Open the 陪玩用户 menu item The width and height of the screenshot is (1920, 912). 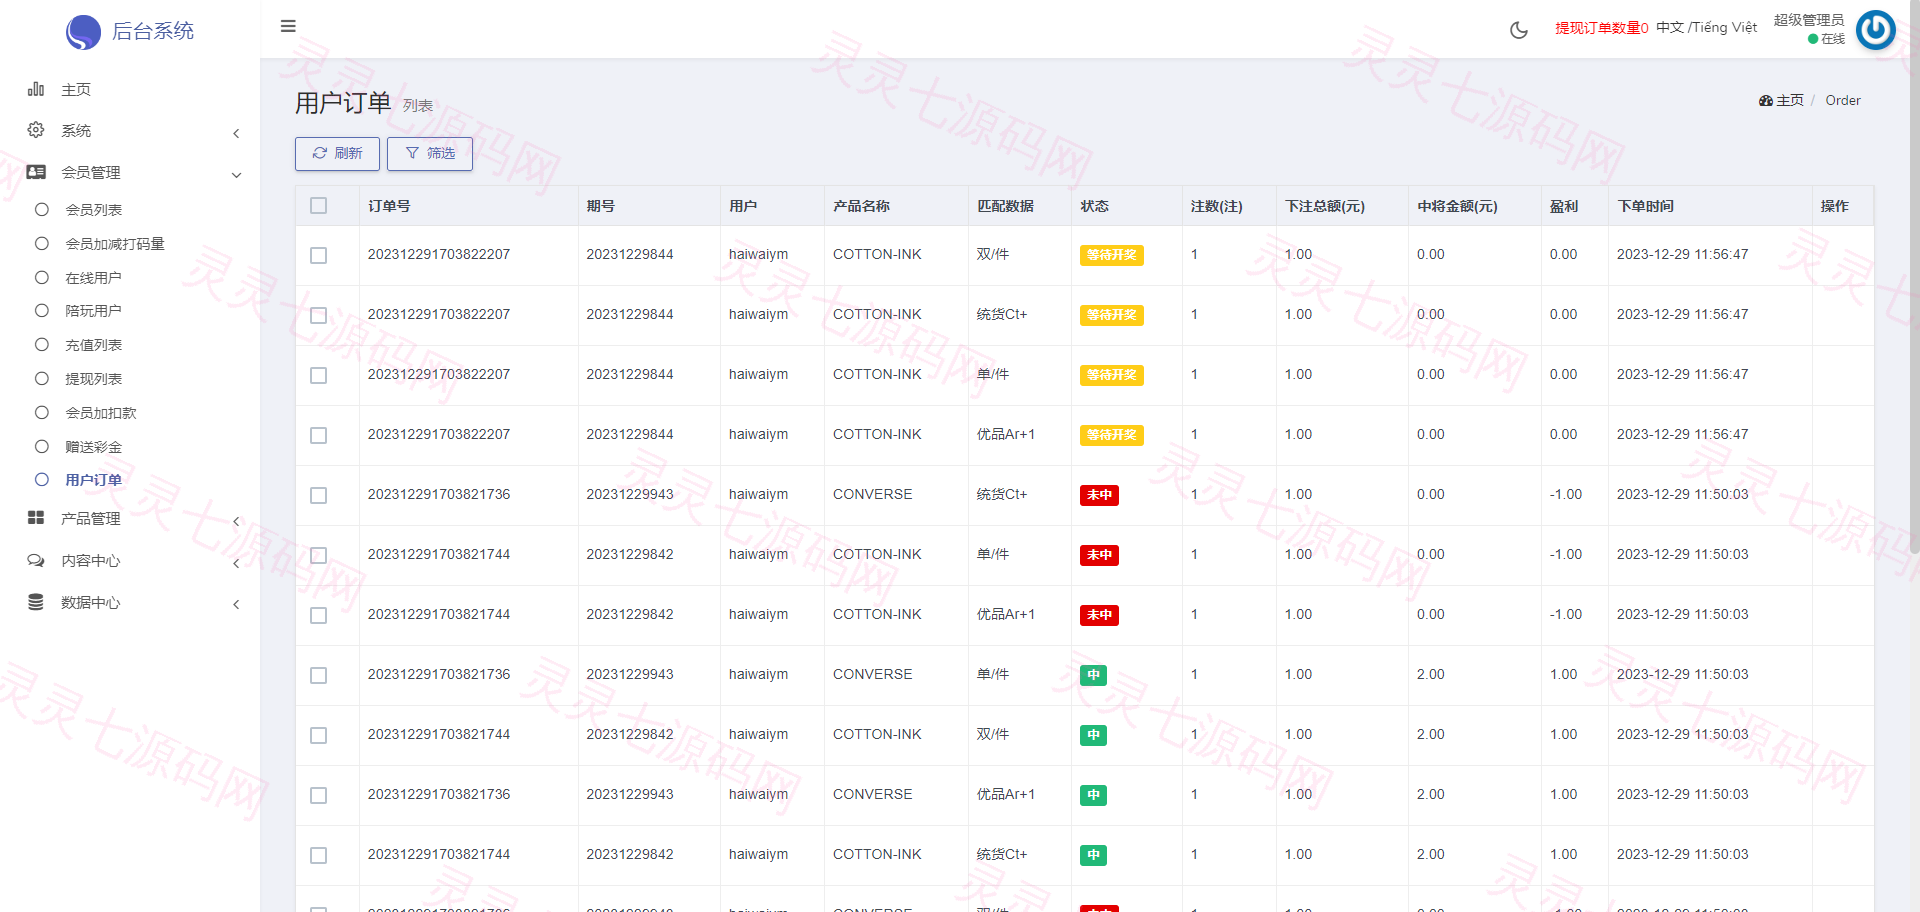(93, 310)
